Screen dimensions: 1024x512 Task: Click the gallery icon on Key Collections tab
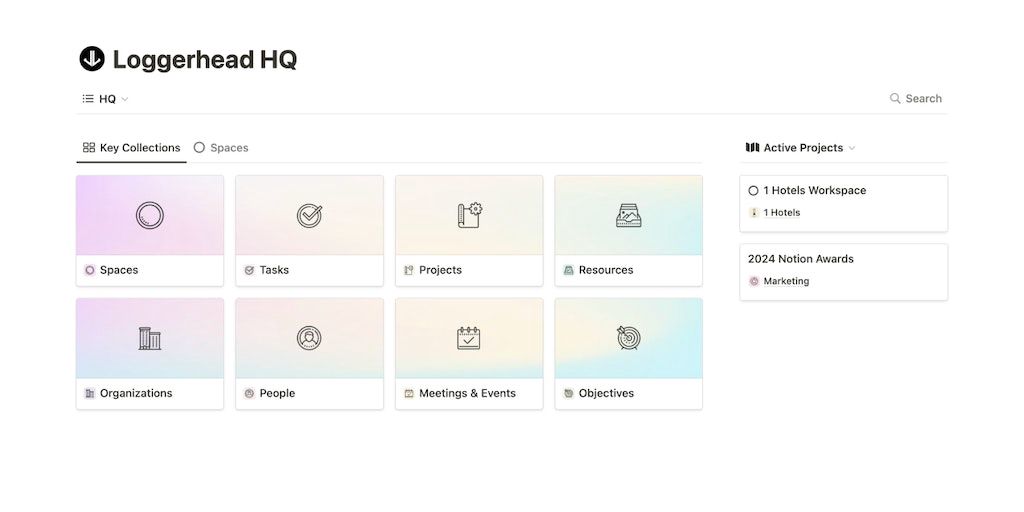(89, 148)
